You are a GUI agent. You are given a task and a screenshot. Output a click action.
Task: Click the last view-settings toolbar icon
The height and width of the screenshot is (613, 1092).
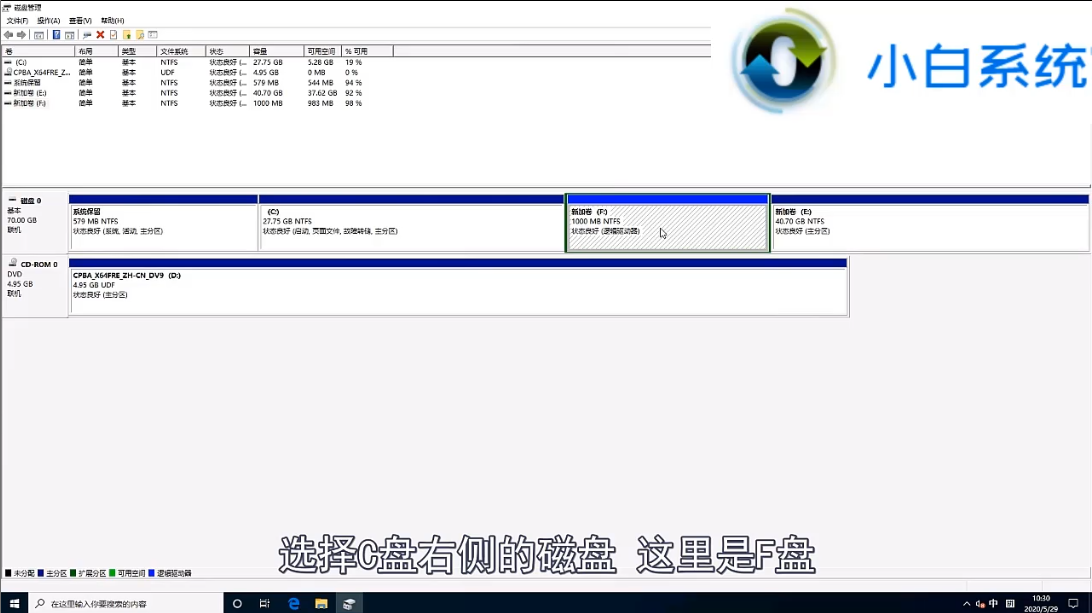153,35
